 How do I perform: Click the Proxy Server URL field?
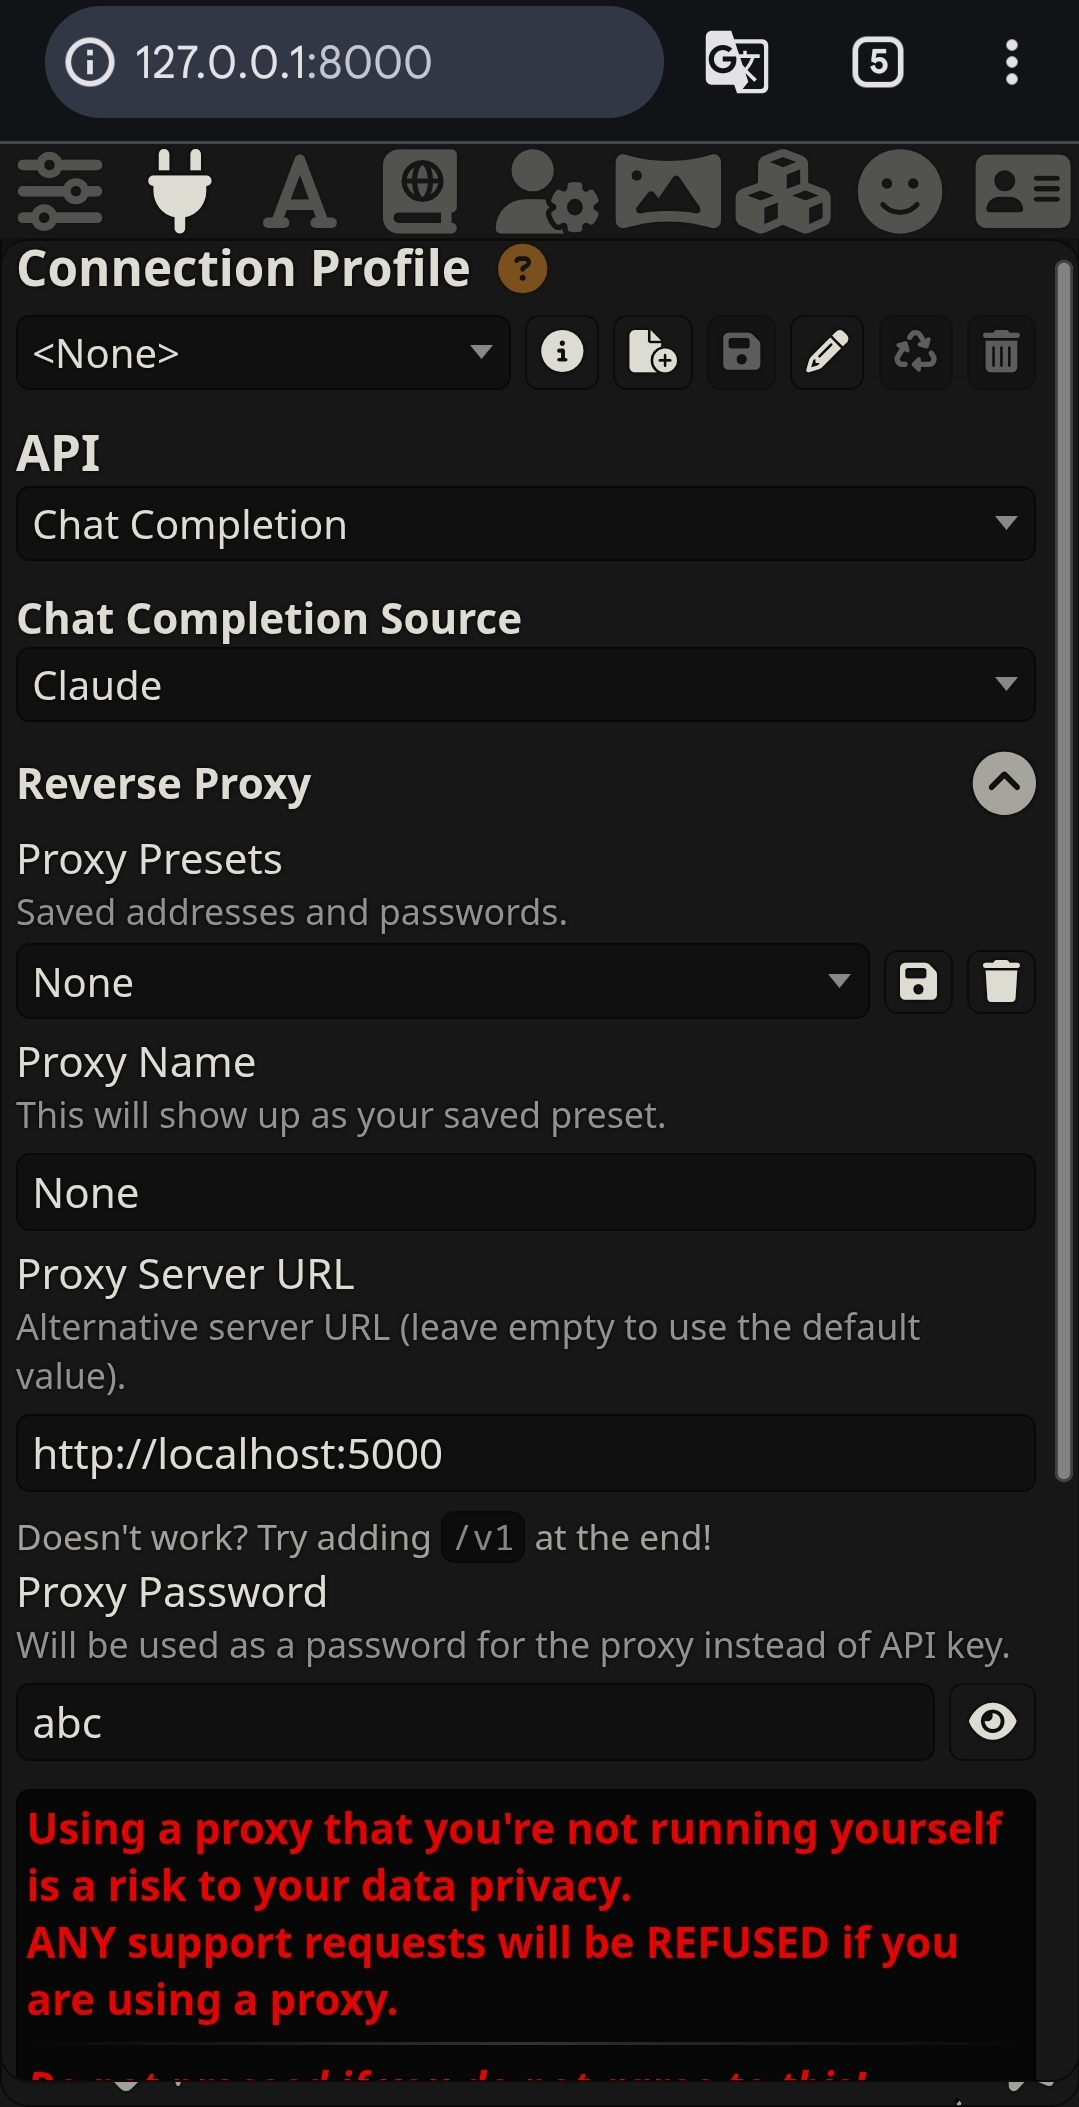click(526, 1453)
